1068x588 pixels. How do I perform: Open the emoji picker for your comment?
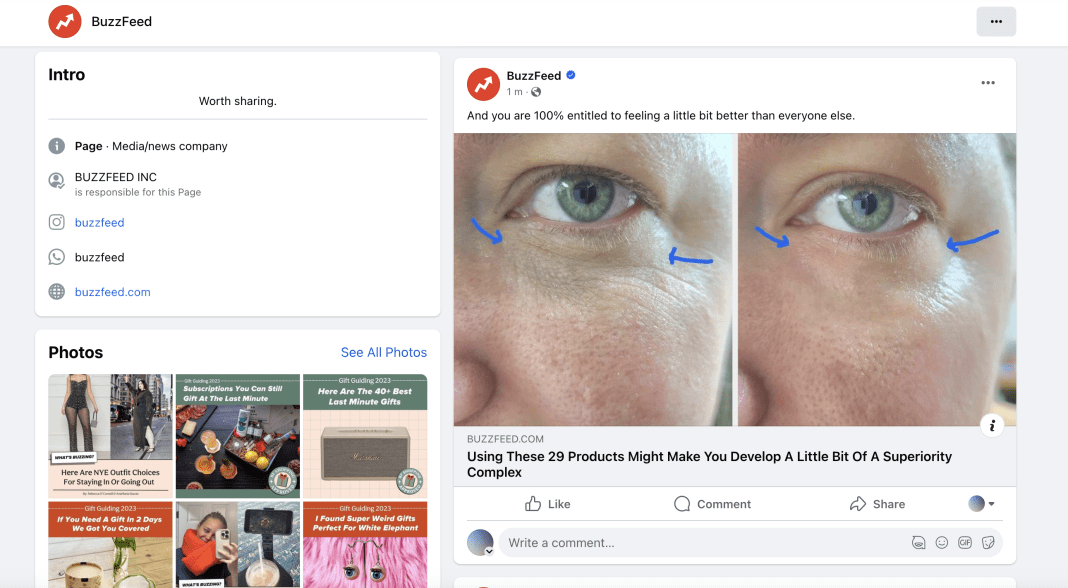coord(940,542)
